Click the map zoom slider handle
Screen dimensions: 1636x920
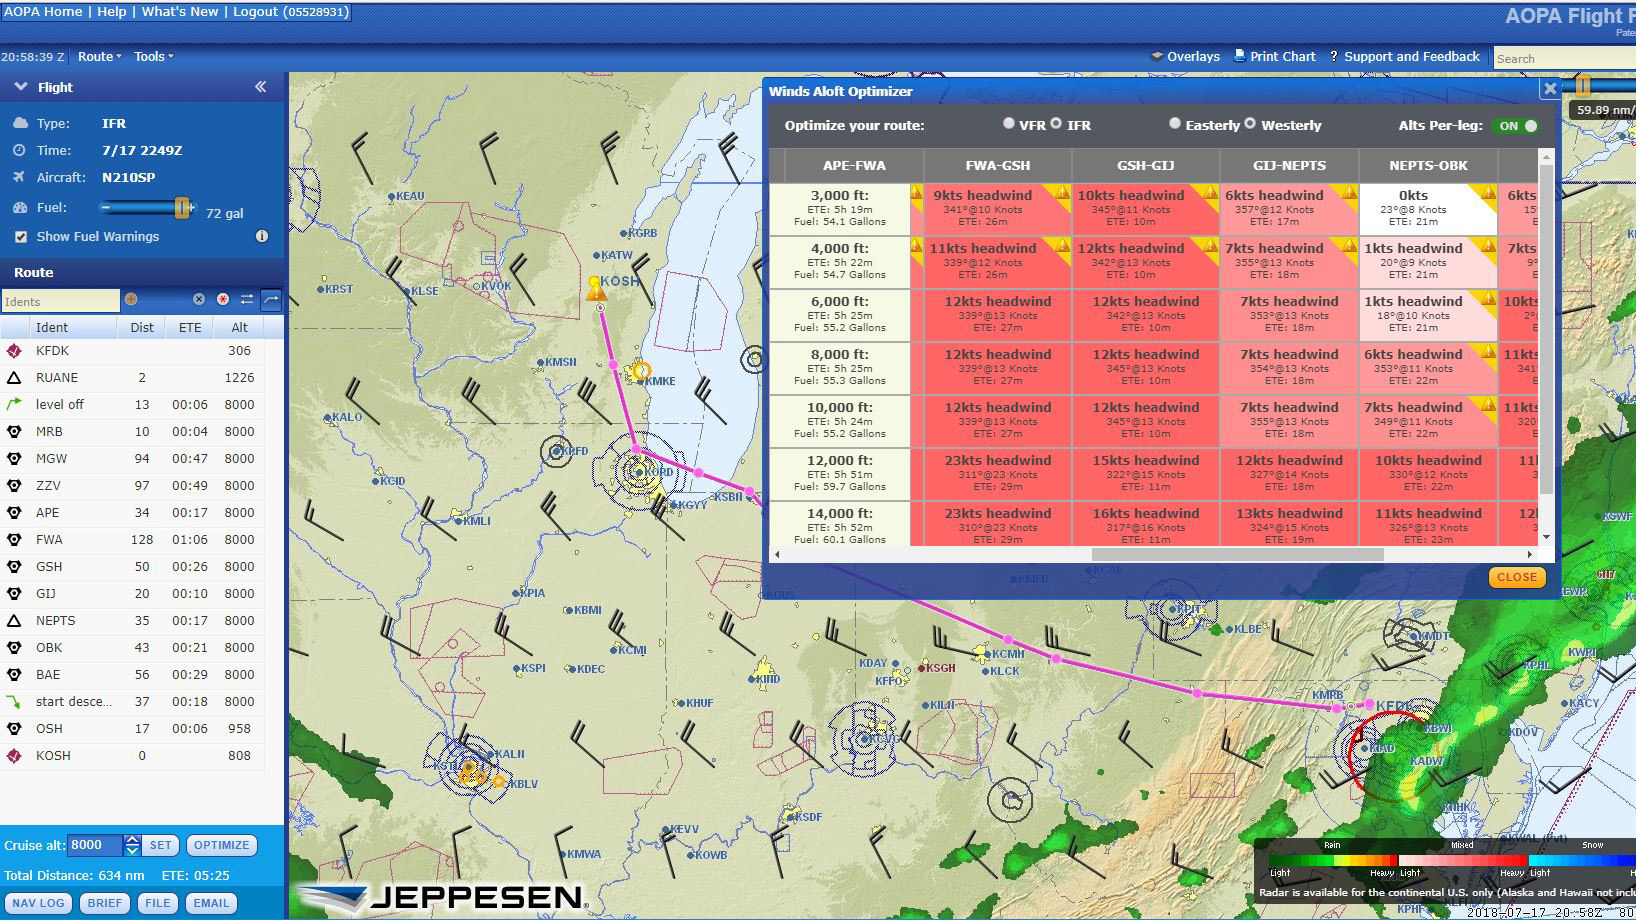tap(1583, 87)
